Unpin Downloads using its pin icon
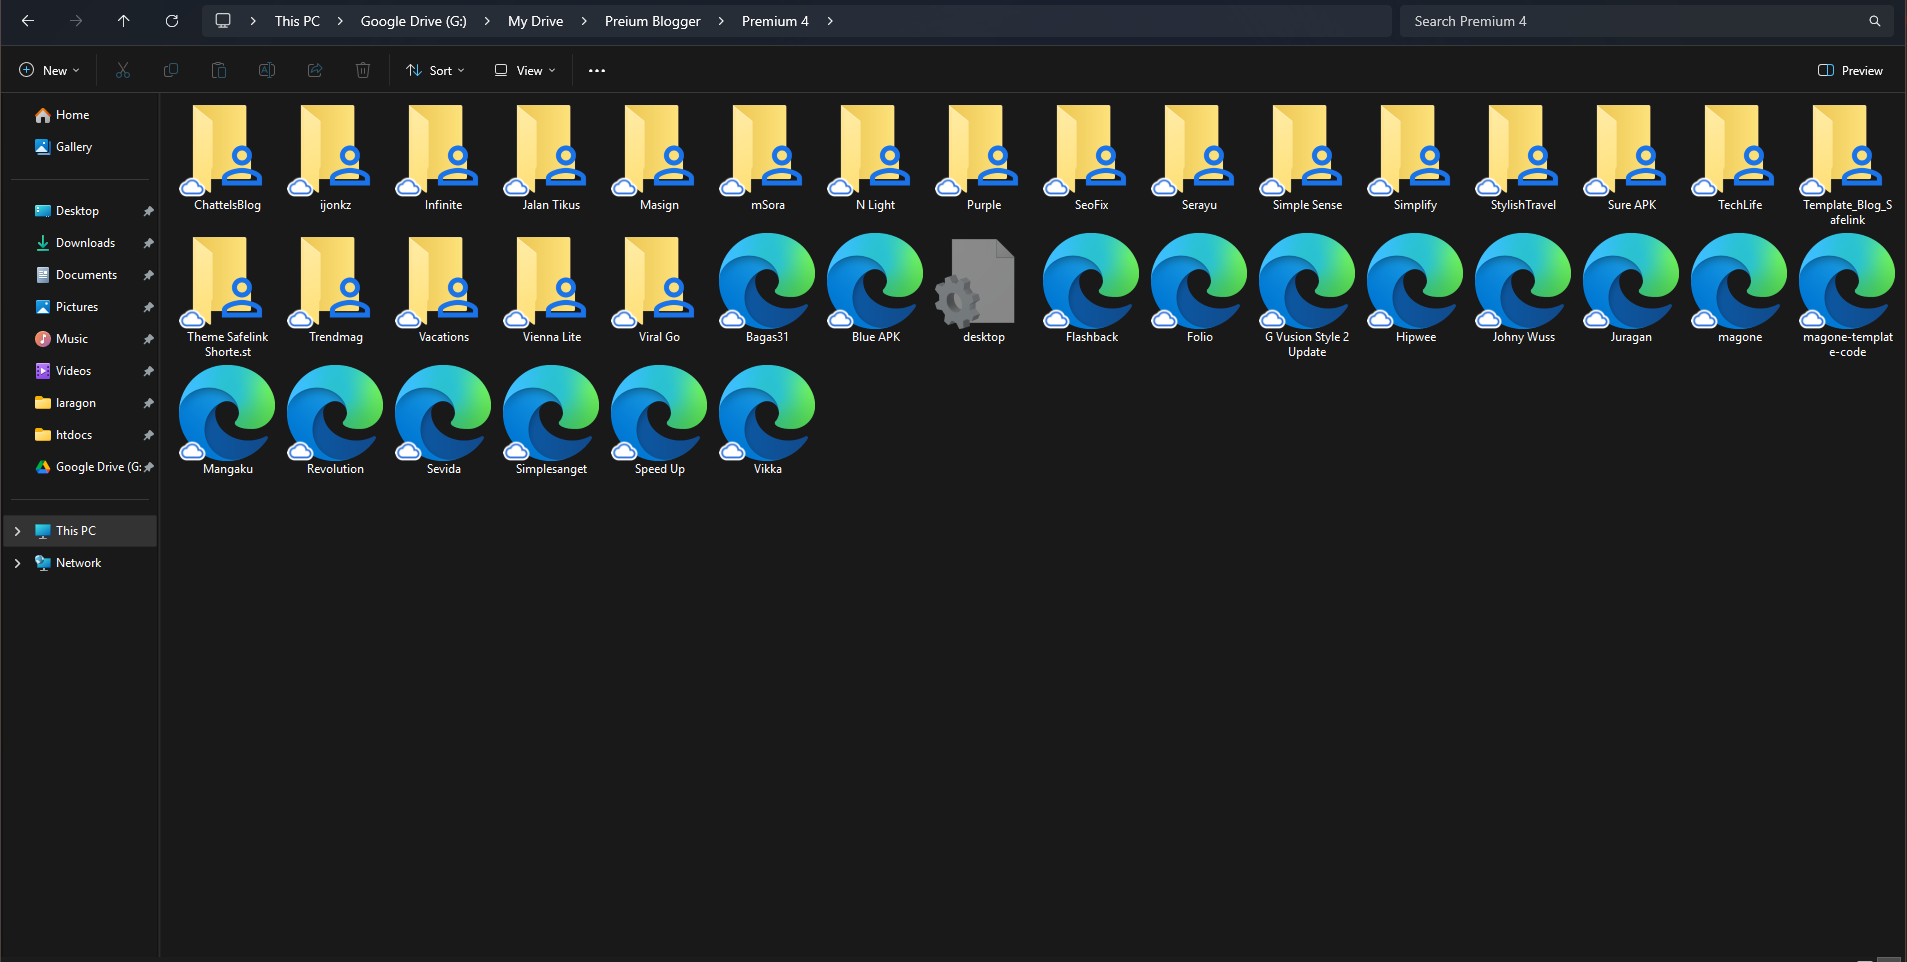Image resolution: width=1907 pixels, height=962 pixels. pos(148,243)
